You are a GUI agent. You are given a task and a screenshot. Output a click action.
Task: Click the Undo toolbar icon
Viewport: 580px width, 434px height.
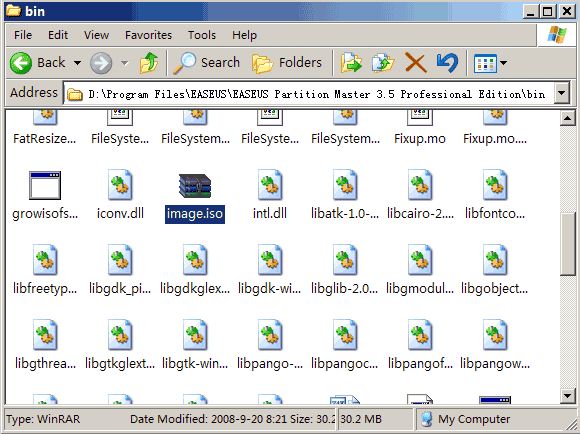click(447, 63)
